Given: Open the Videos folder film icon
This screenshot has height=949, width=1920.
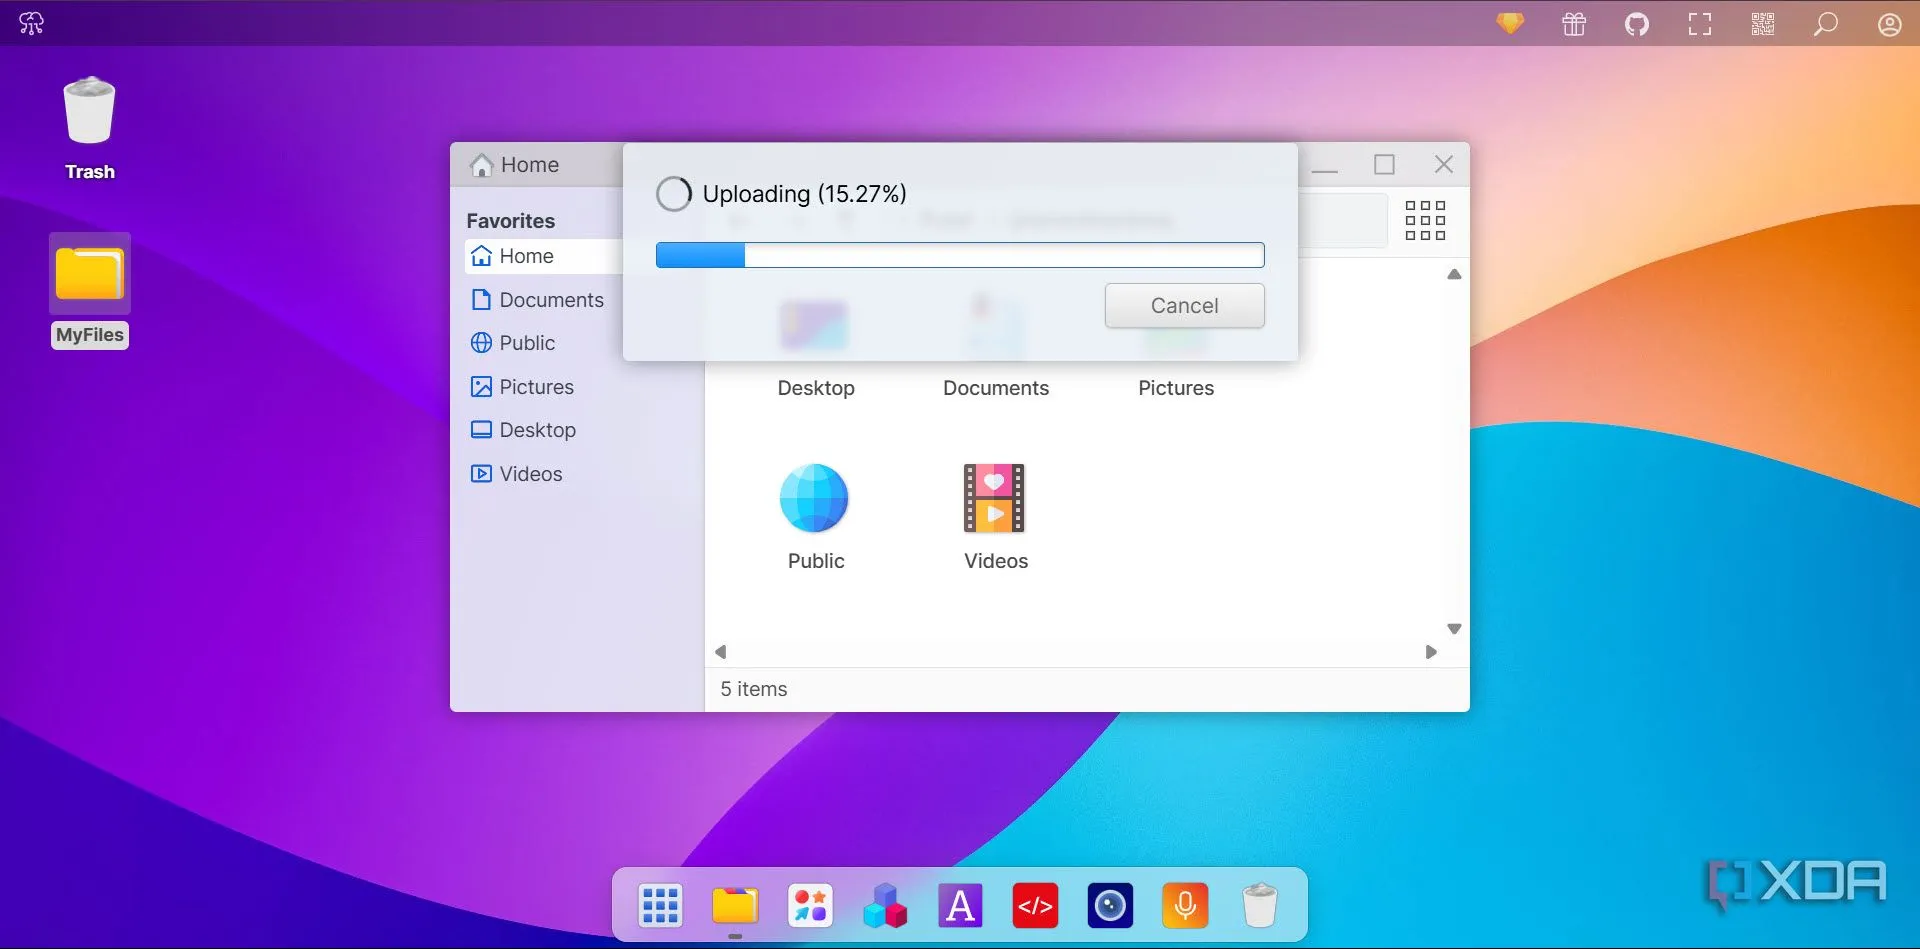Looking at the screenshot, I should (994, 499).
